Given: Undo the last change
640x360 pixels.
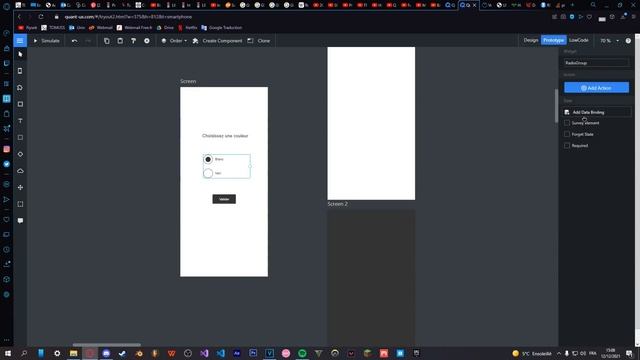Looking at the screenshot, I should click(x=74, y=41).
